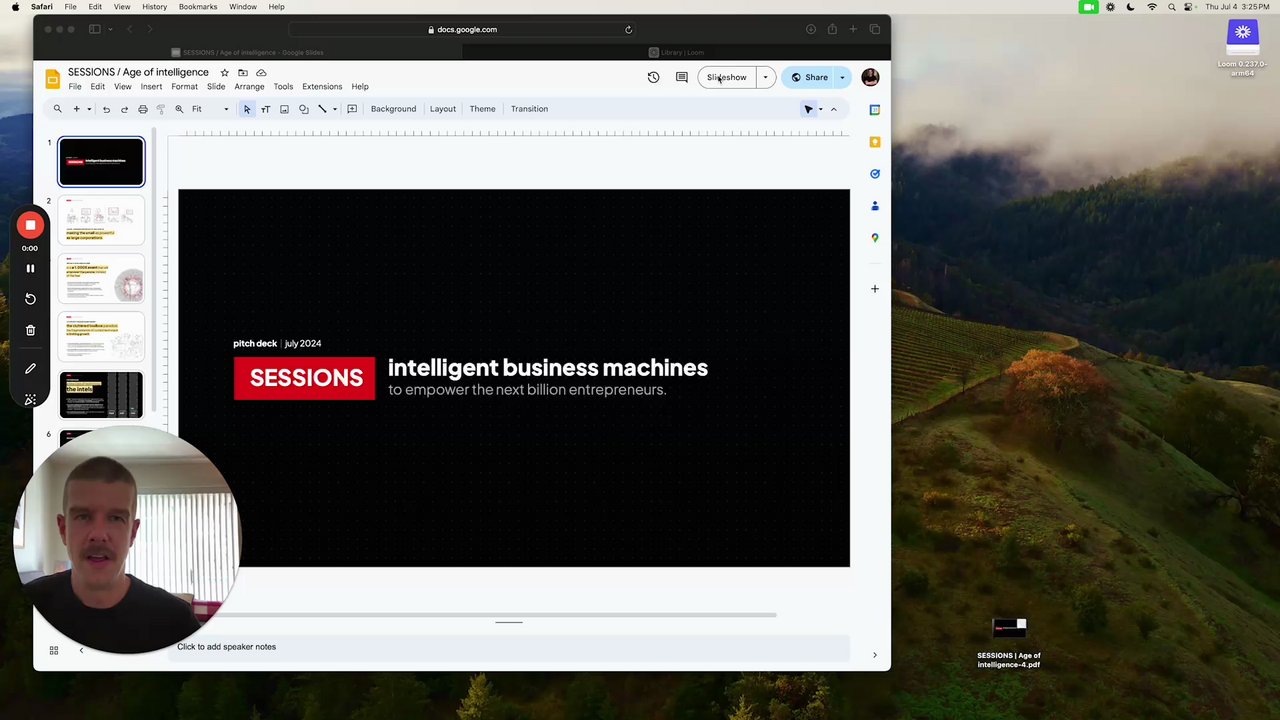Open the Extensions menu
Screen dimensions: 1280x720
coord(322,87)
